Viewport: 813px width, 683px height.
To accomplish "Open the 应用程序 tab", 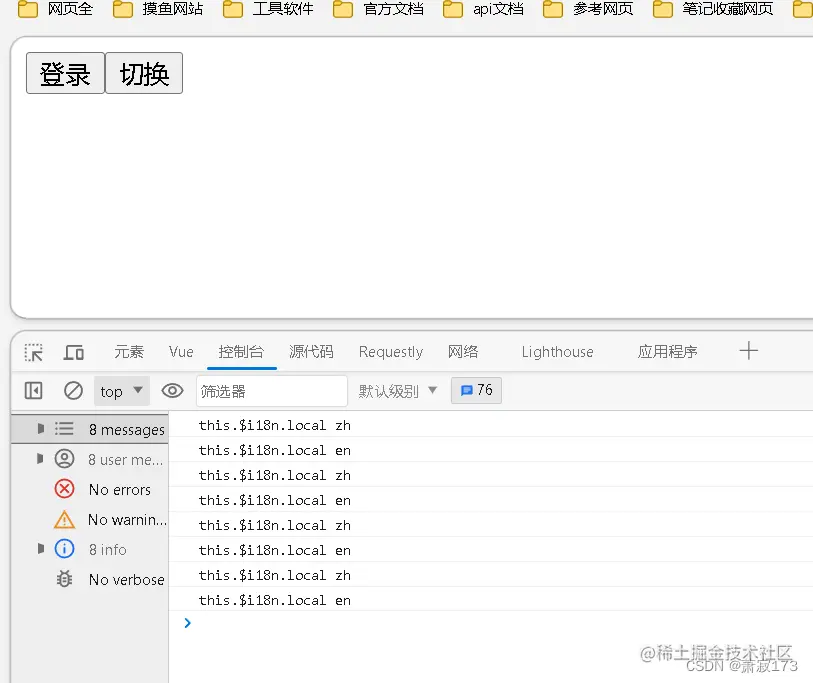I will (x=667, y=352).
